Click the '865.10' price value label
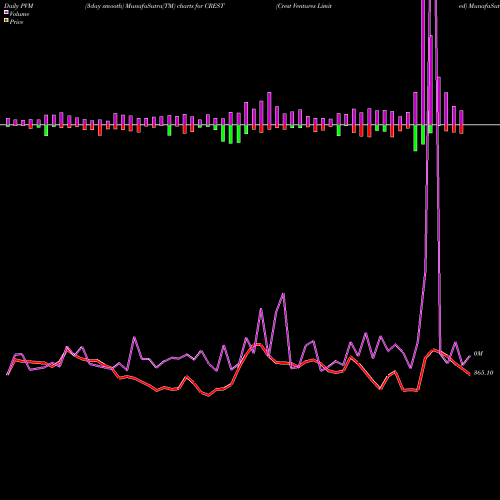This screenshot has height=500, width=500. 483,373
